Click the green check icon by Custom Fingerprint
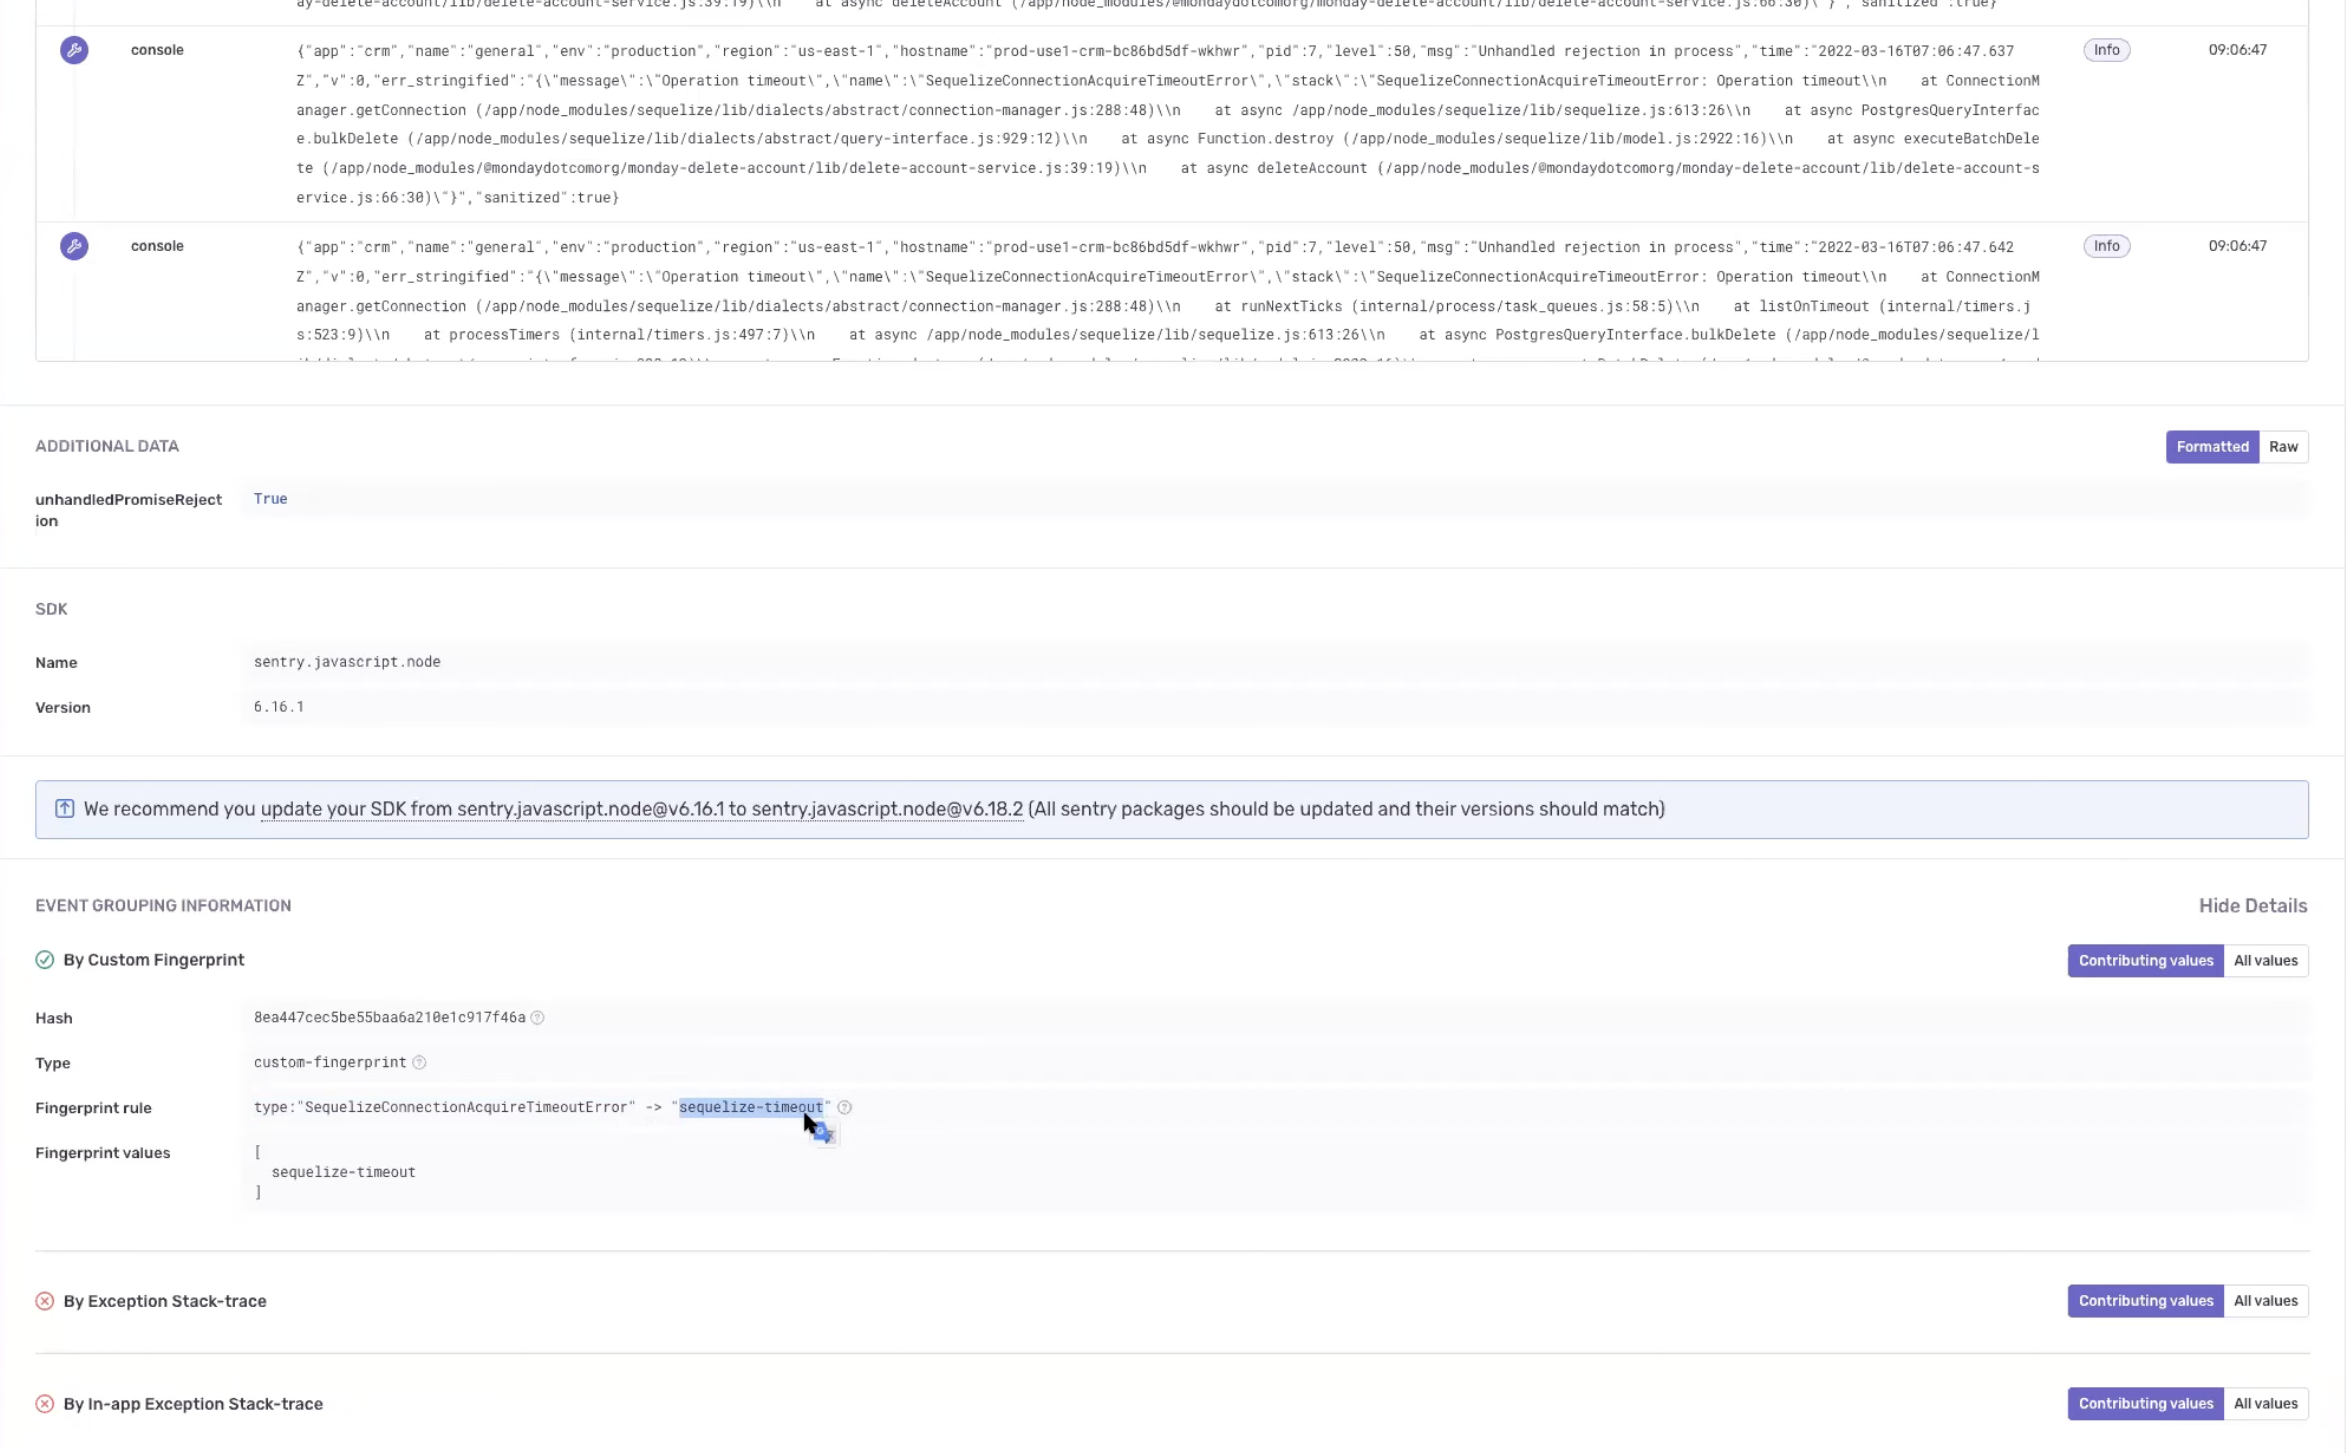Image resolution: width=2346 pixels, height=1453 pixels. (x=45, y=960)
